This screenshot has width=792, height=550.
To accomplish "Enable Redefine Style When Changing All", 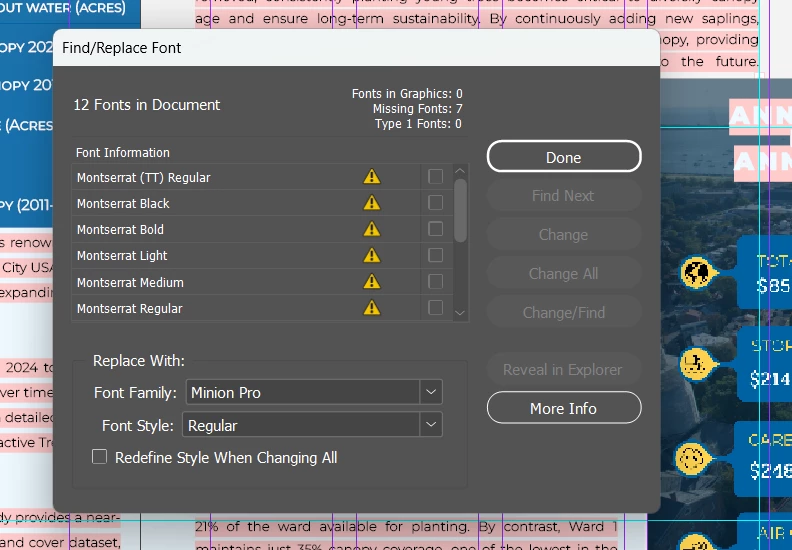I will pos(100,457).
